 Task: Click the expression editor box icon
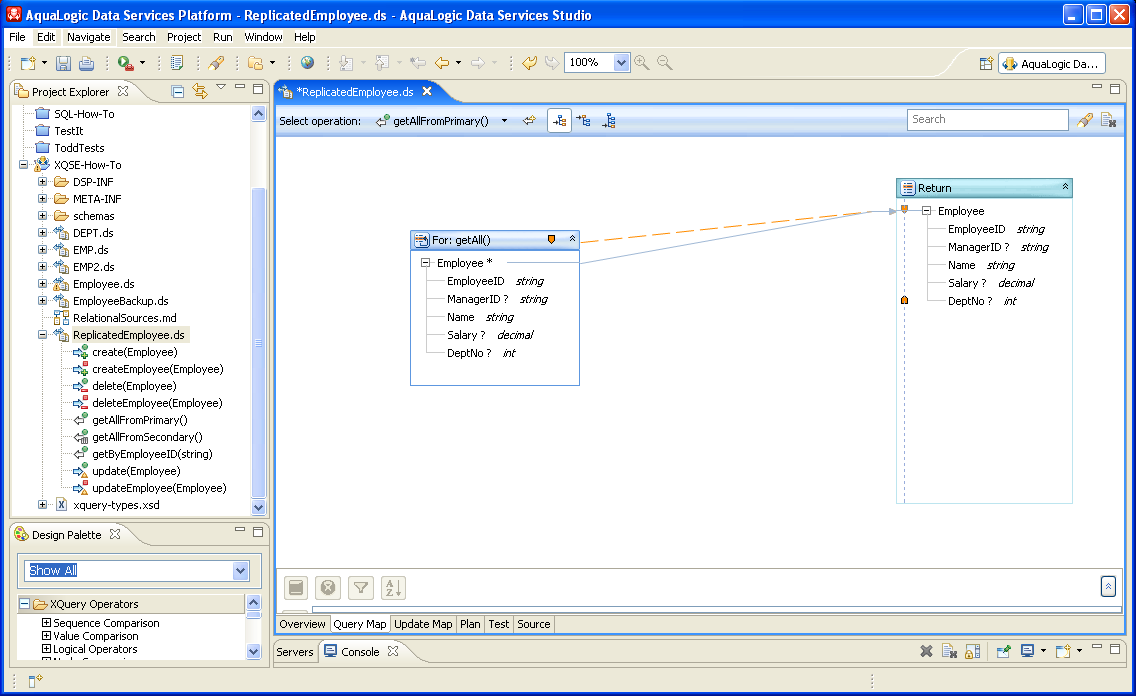pos(296,587)
